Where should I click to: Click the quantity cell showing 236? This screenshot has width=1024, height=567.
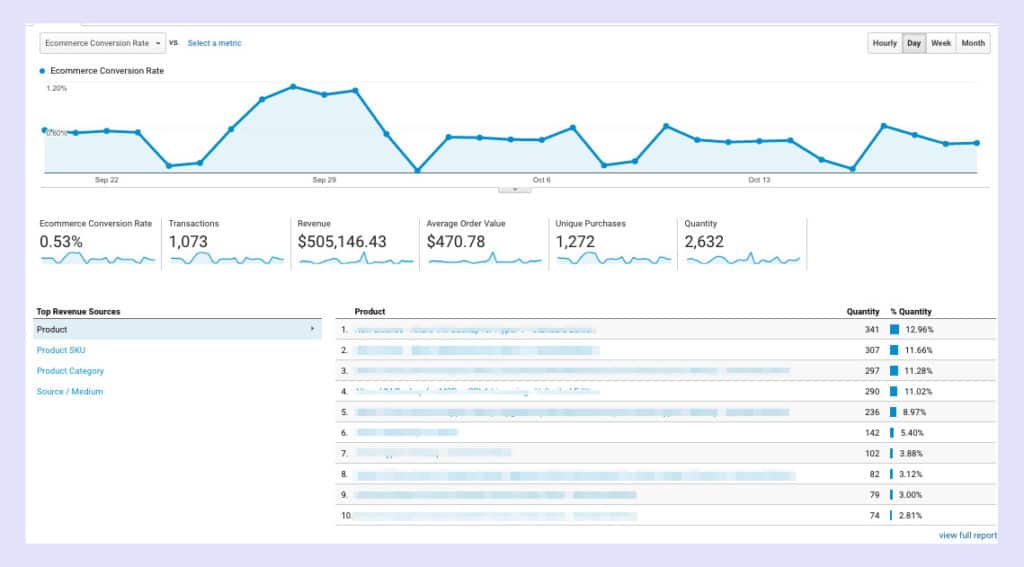[x=872, y=412]
